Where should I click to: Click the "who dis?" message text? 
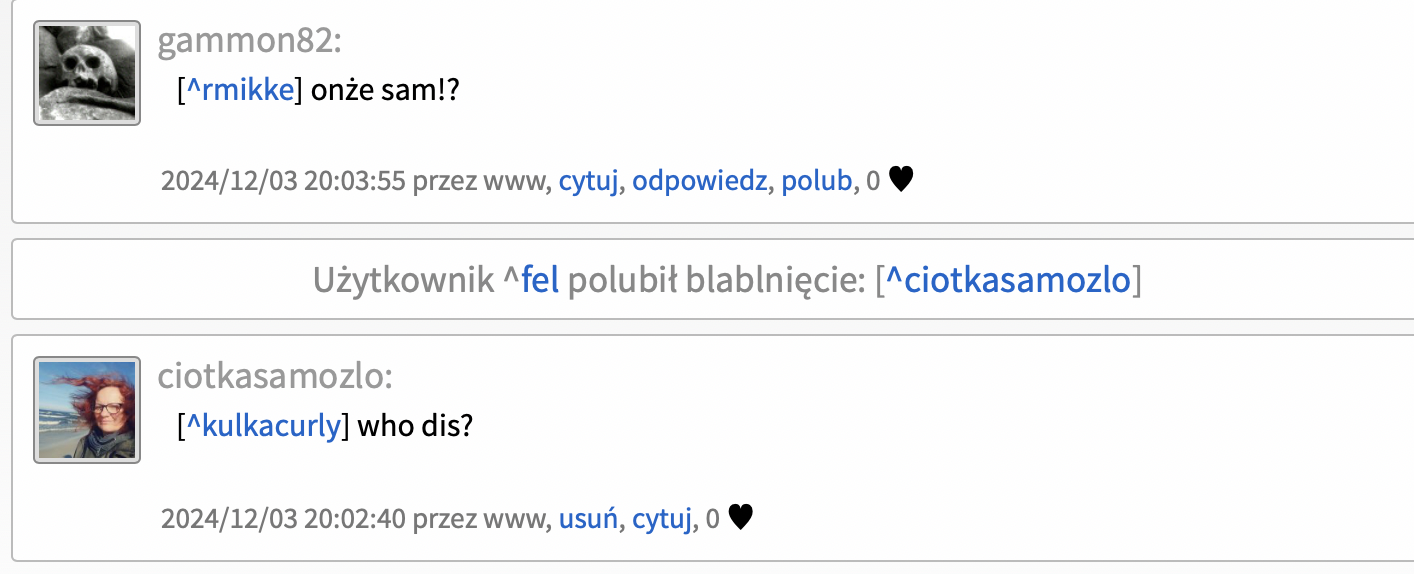(x=415, y=427)
